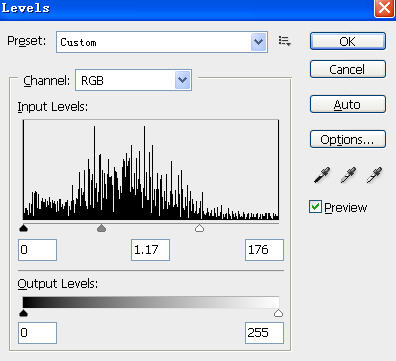Image resolution: width=396 pixels, height=361 pixels.
Task: Expand the Preset dropdown arrow
Action: 259,42
